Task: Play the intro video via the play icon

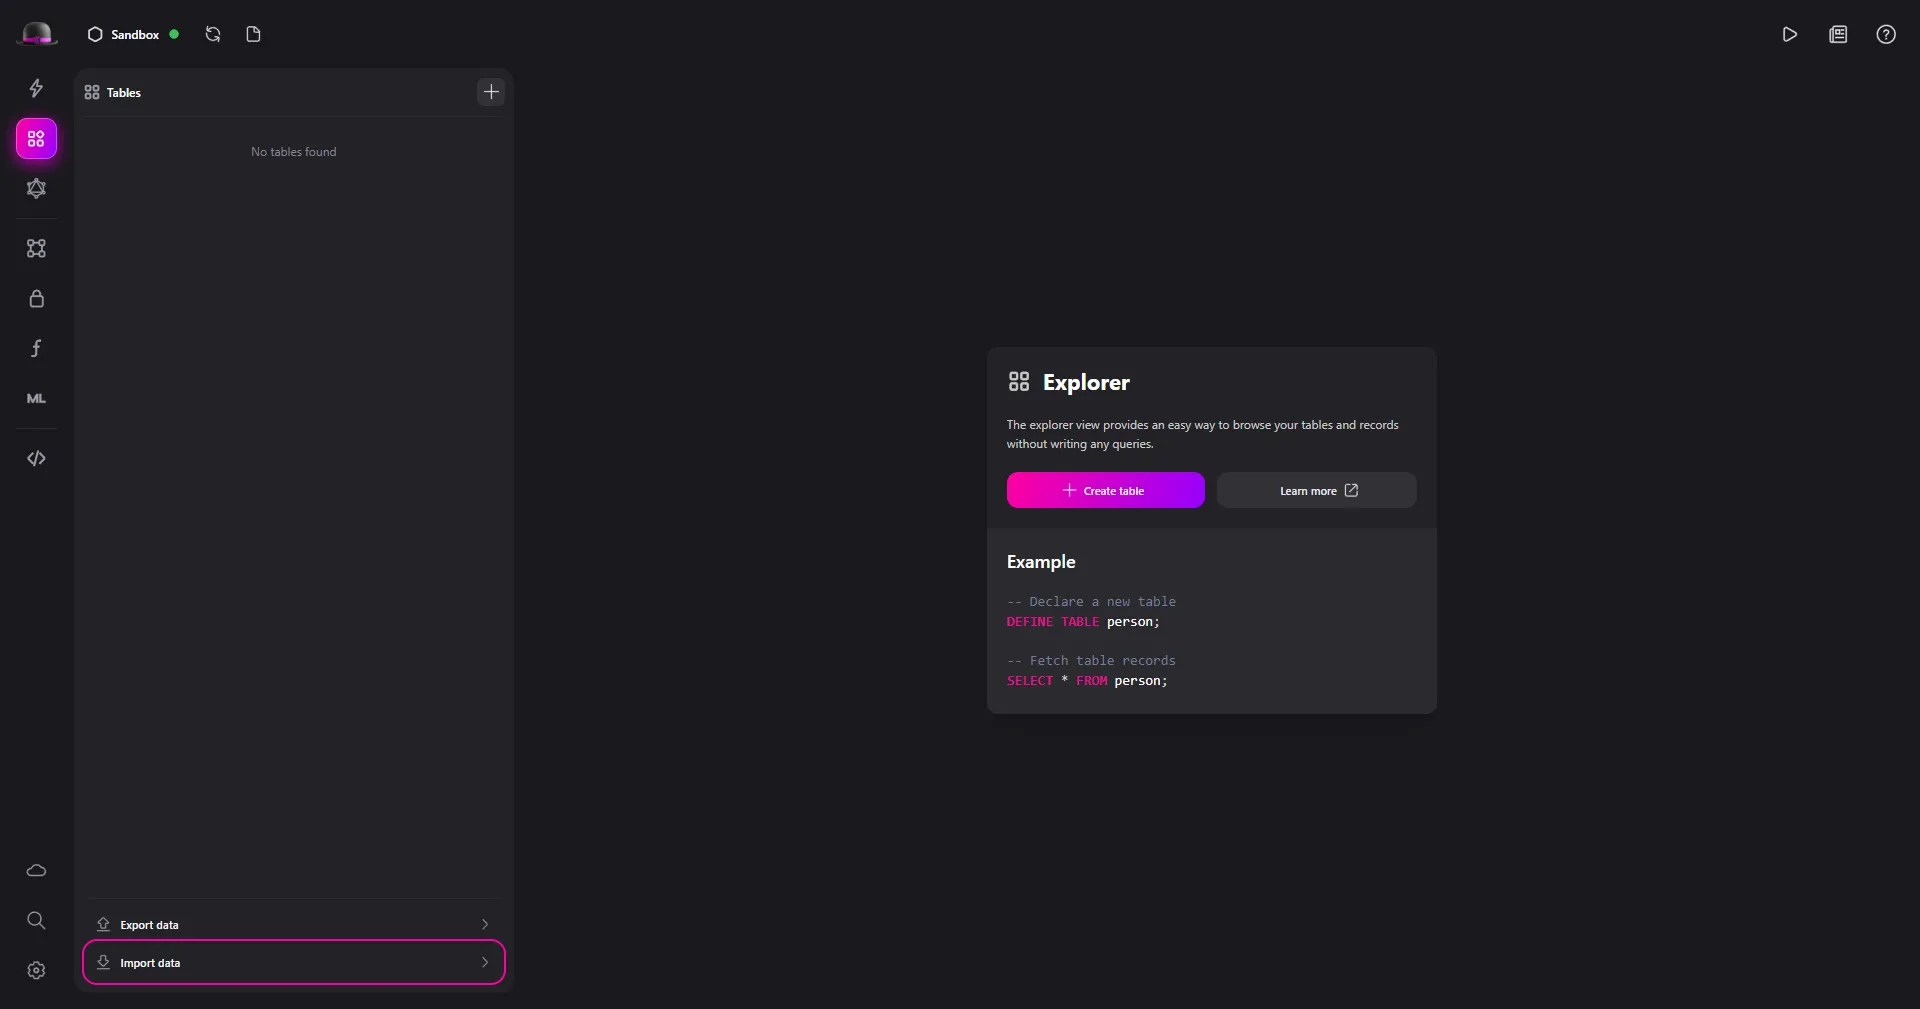Action: coord(1790,34)
